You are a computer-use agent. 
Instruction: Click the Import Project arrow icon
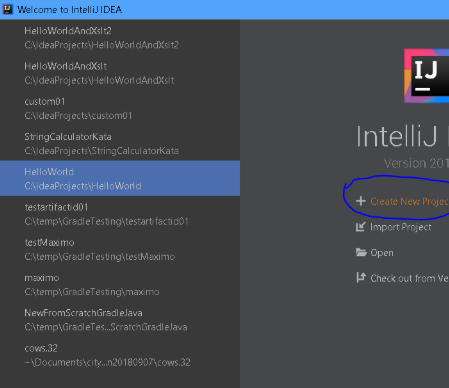[361, 227]
